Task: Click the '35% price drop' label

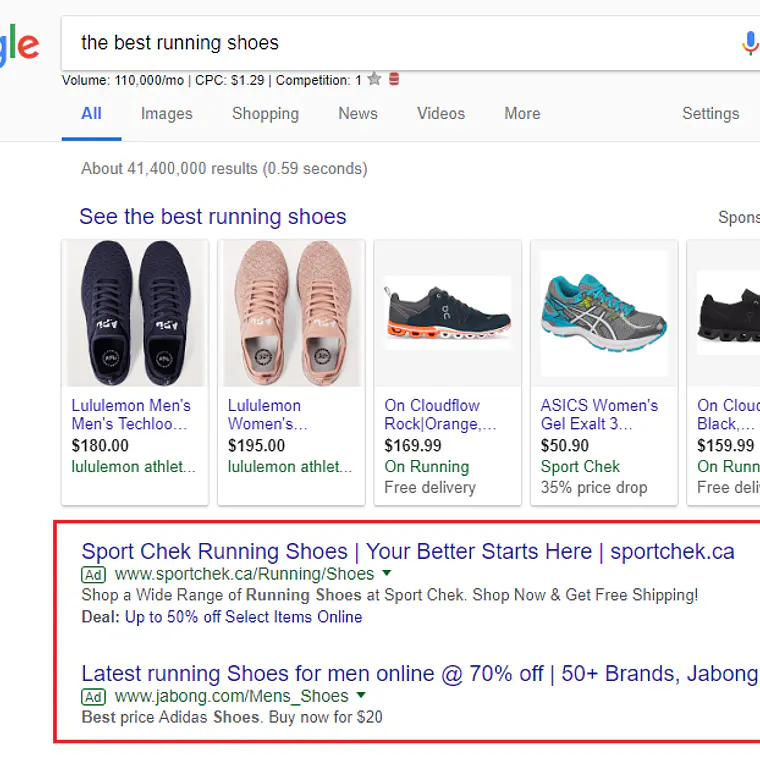Action: [594, 487]
